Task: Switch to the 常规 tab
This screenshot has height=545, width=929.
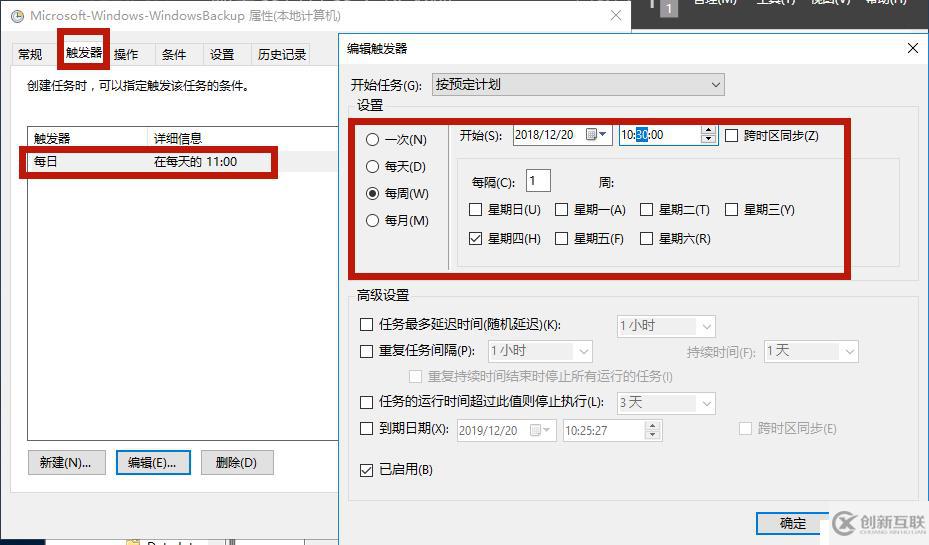Action: click(30, 54)
